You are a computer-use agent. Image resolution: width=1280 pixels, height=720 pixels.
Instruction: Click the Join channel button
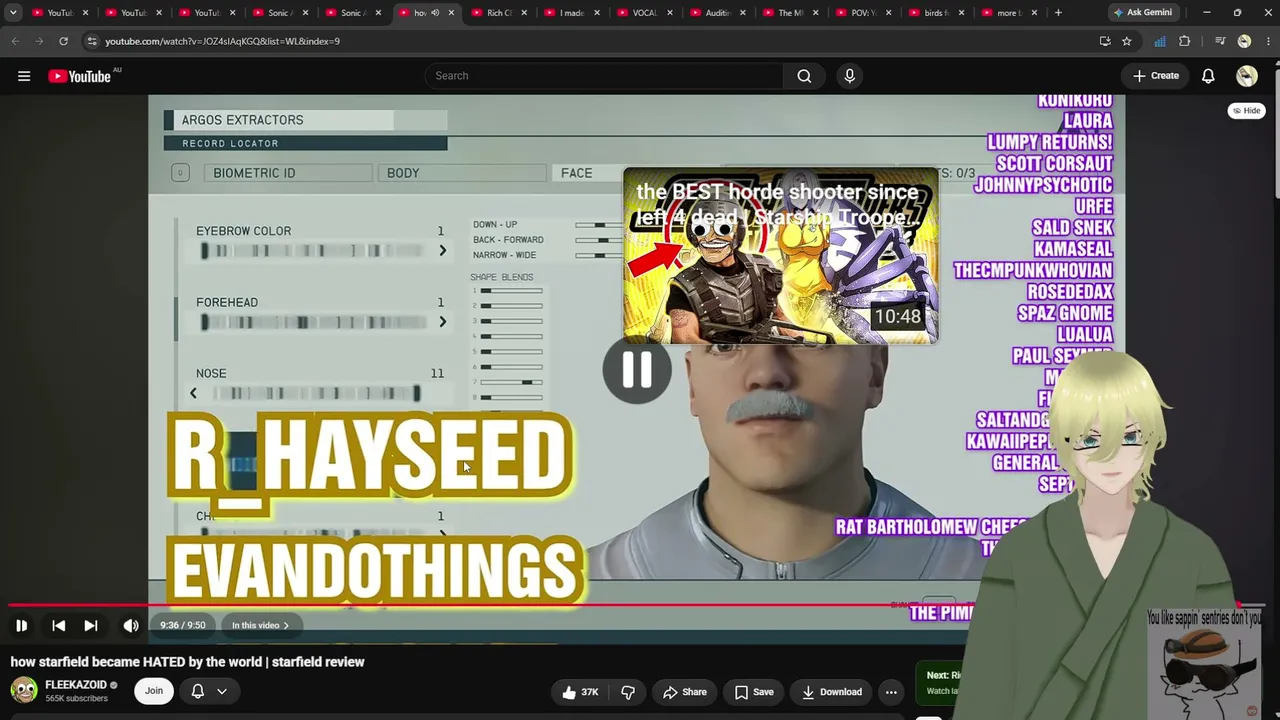coord(153,691)
